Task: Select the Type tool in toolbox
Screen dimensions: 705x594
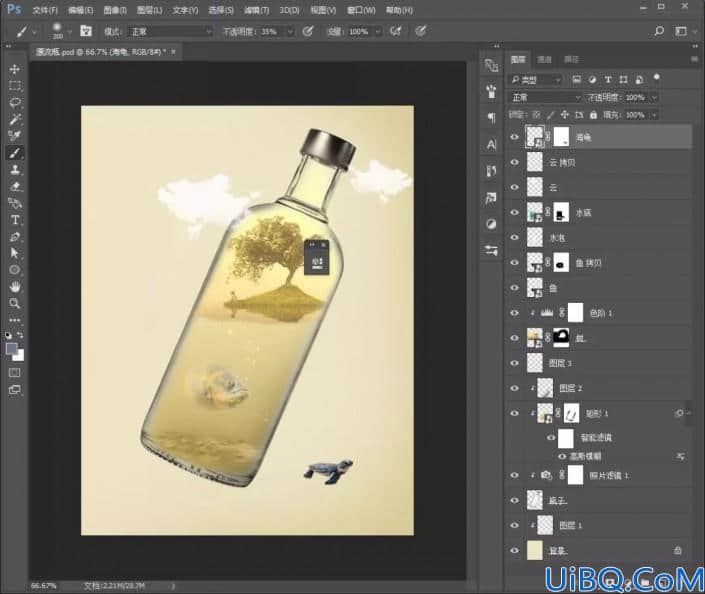Action: (14, 220)
